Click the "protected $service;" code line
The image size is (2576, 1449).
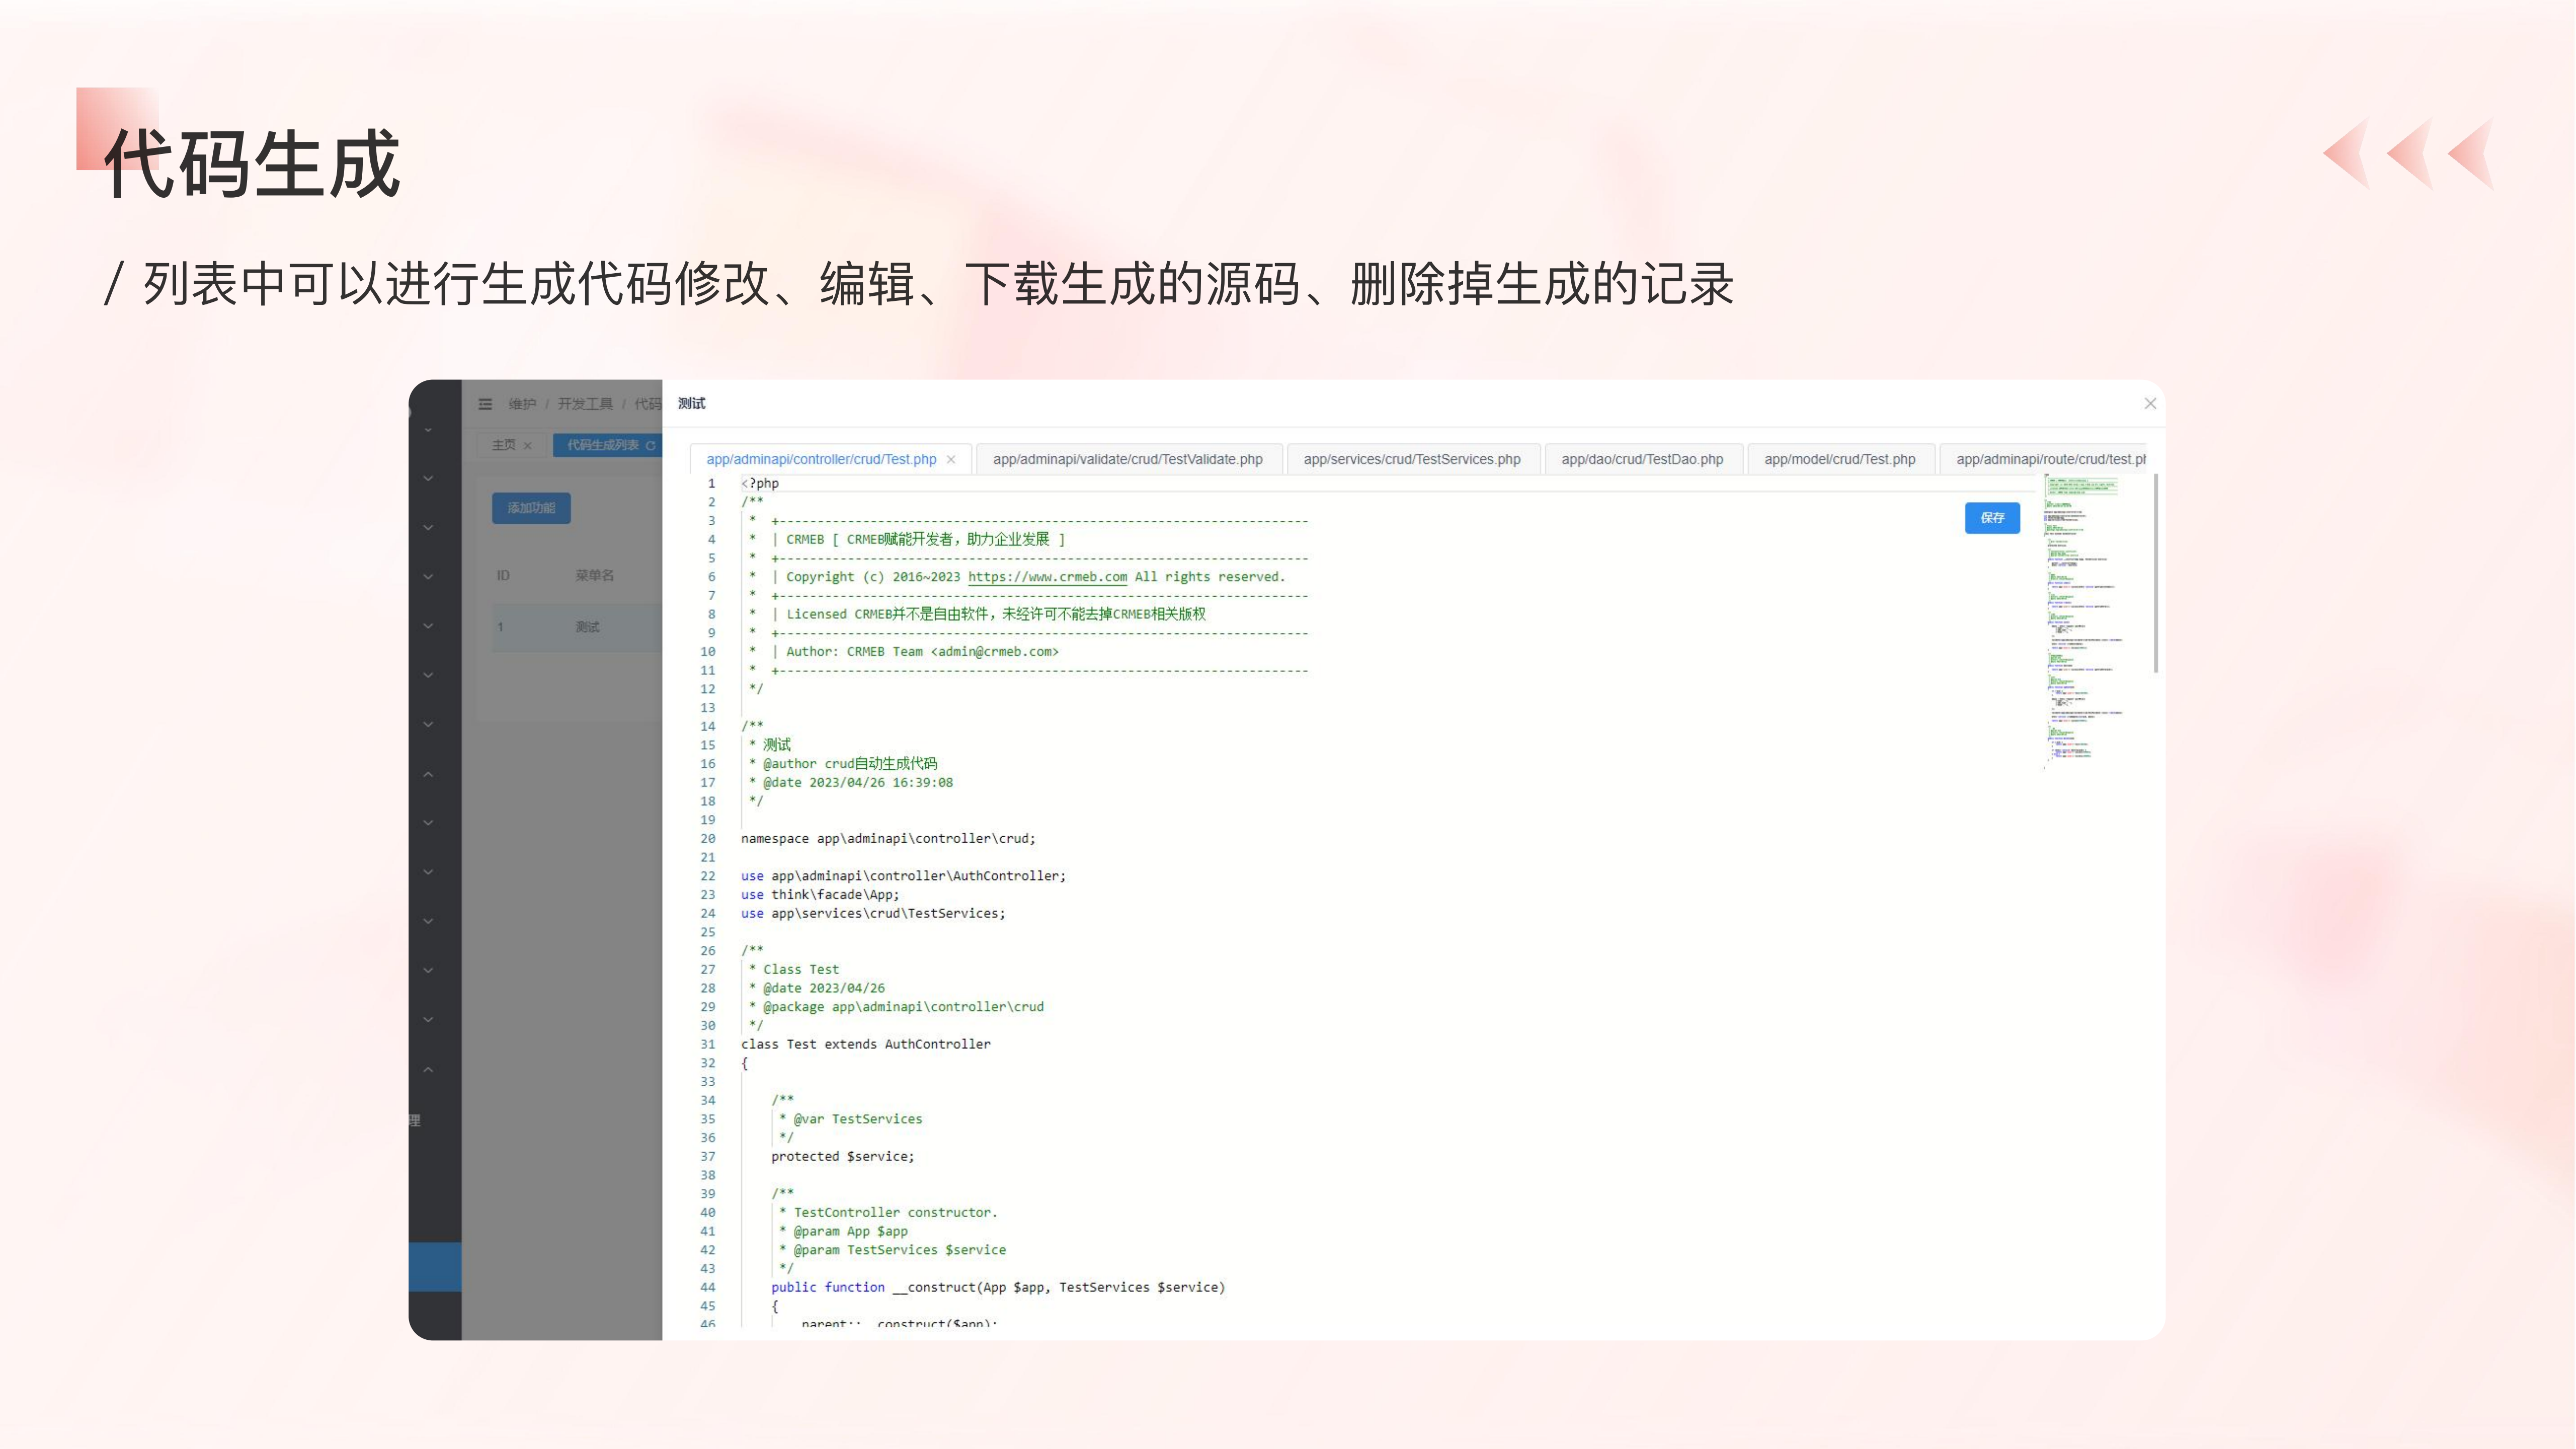point(842,1157)
